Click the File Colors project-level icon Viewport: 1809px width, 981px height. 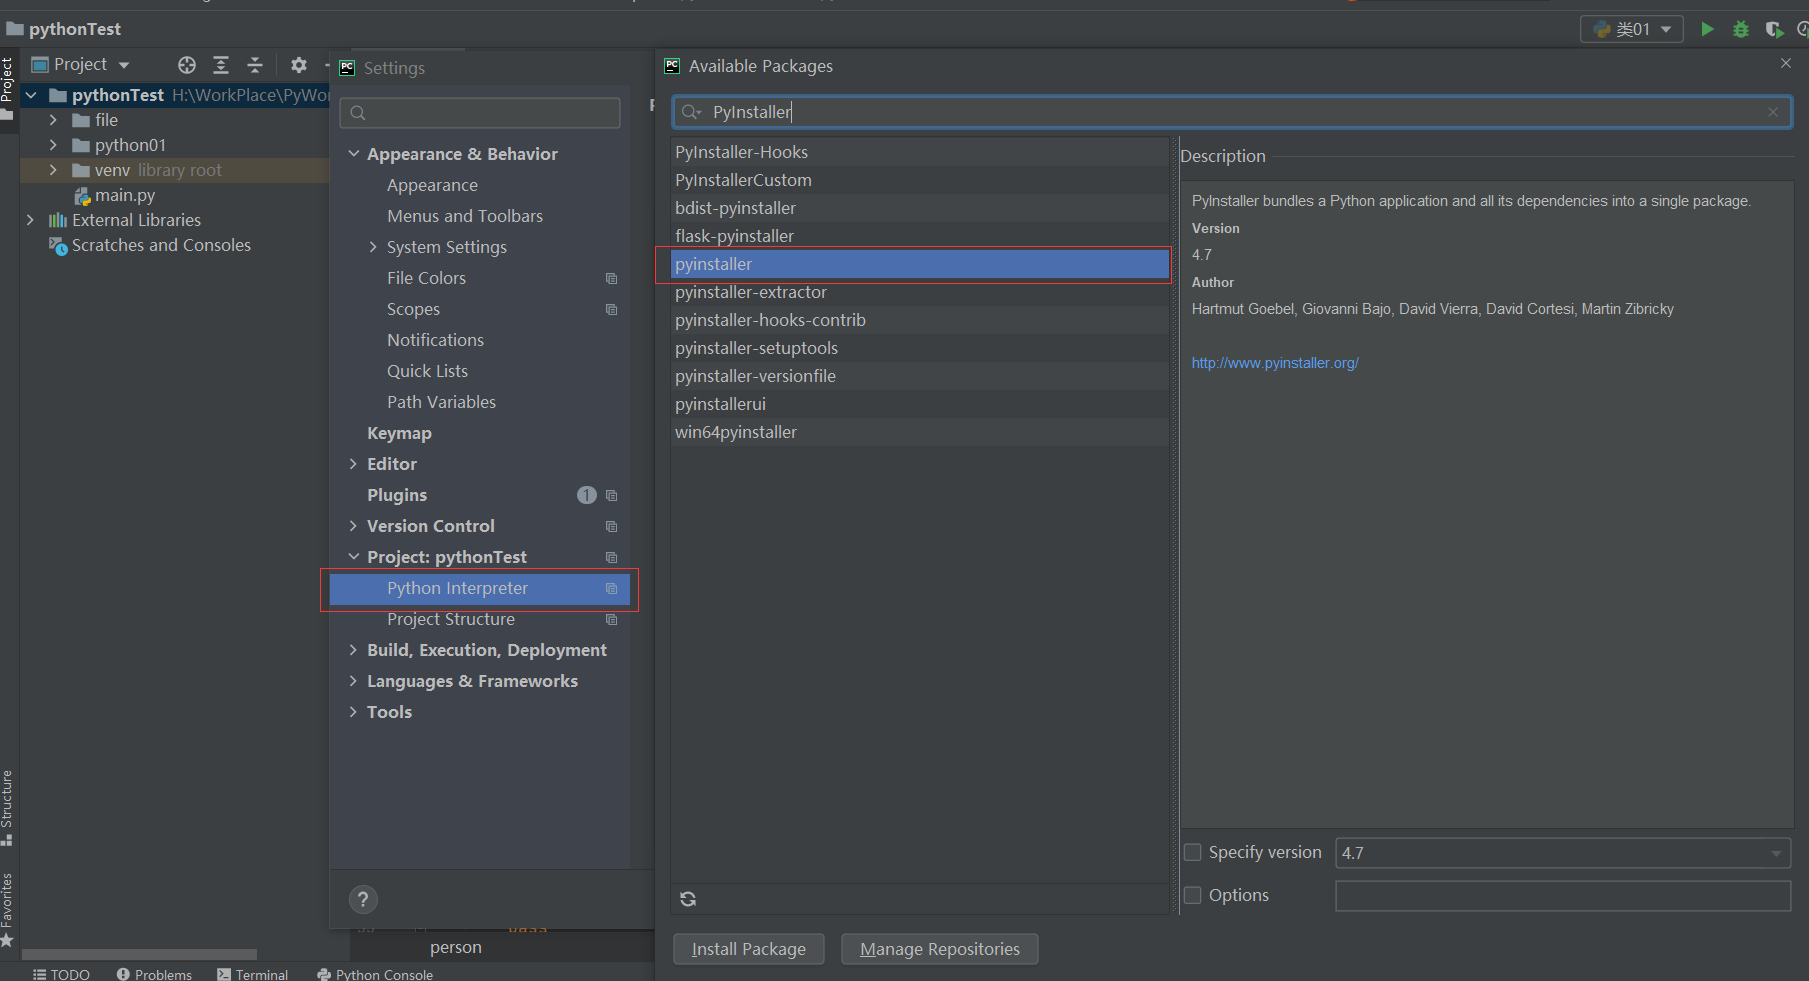pos(611,279)
